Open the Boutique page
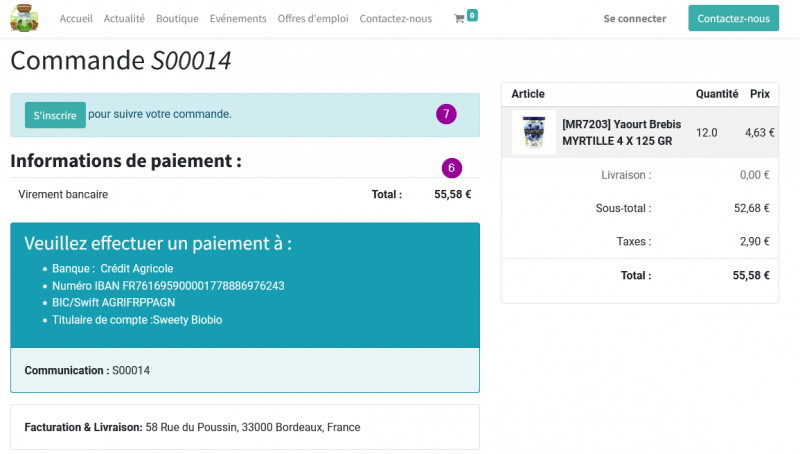 [x=177, y=18]
